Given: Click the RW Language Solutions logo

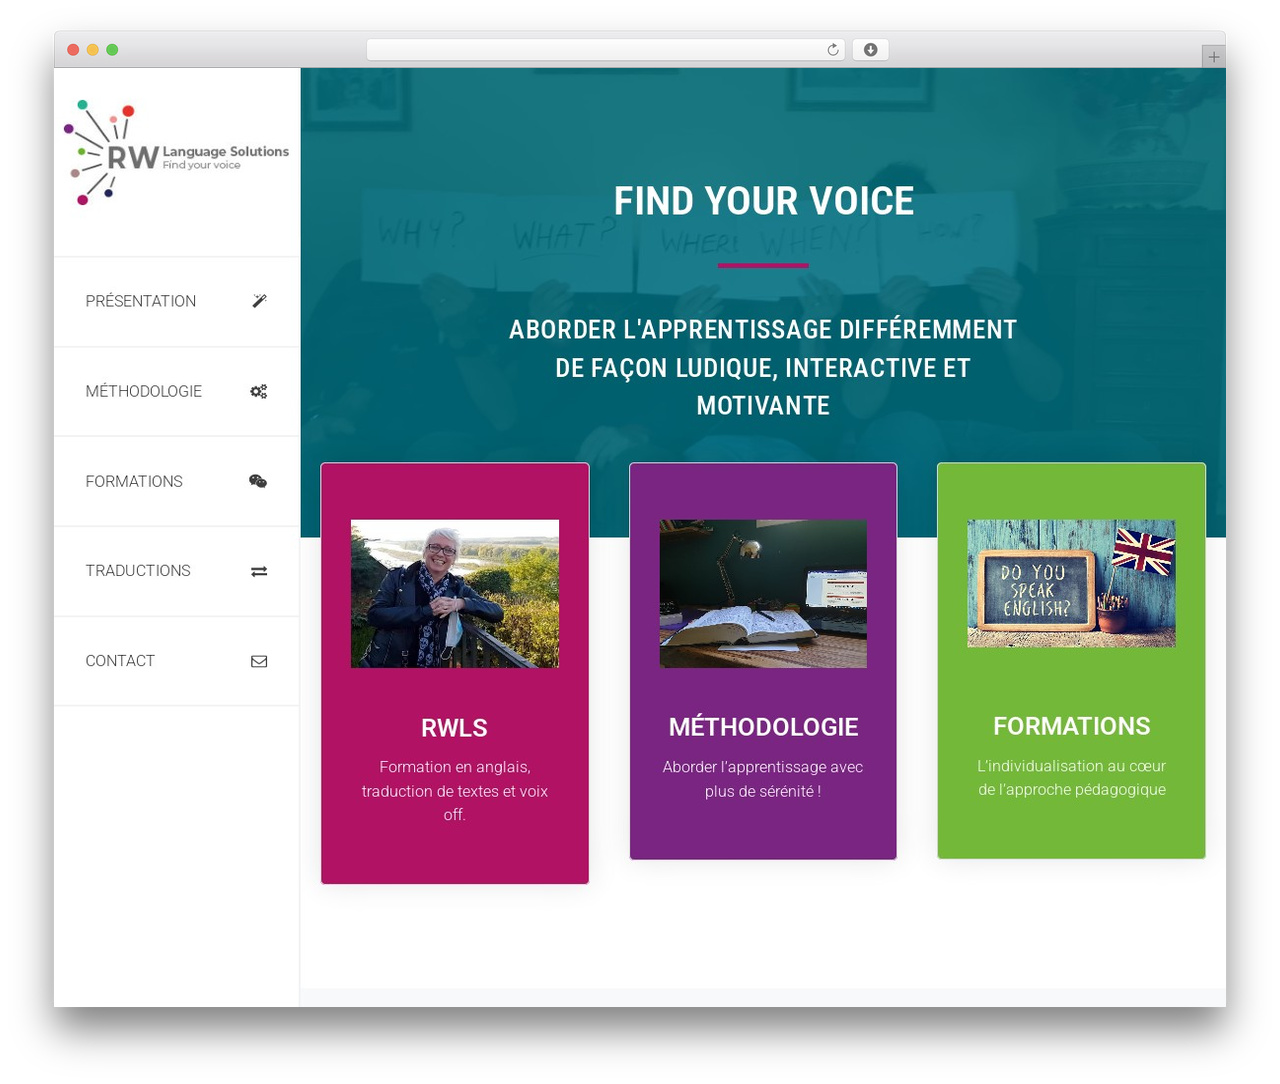Looking at the screenshot, I should pyautogui.click(x=176, y=153).
